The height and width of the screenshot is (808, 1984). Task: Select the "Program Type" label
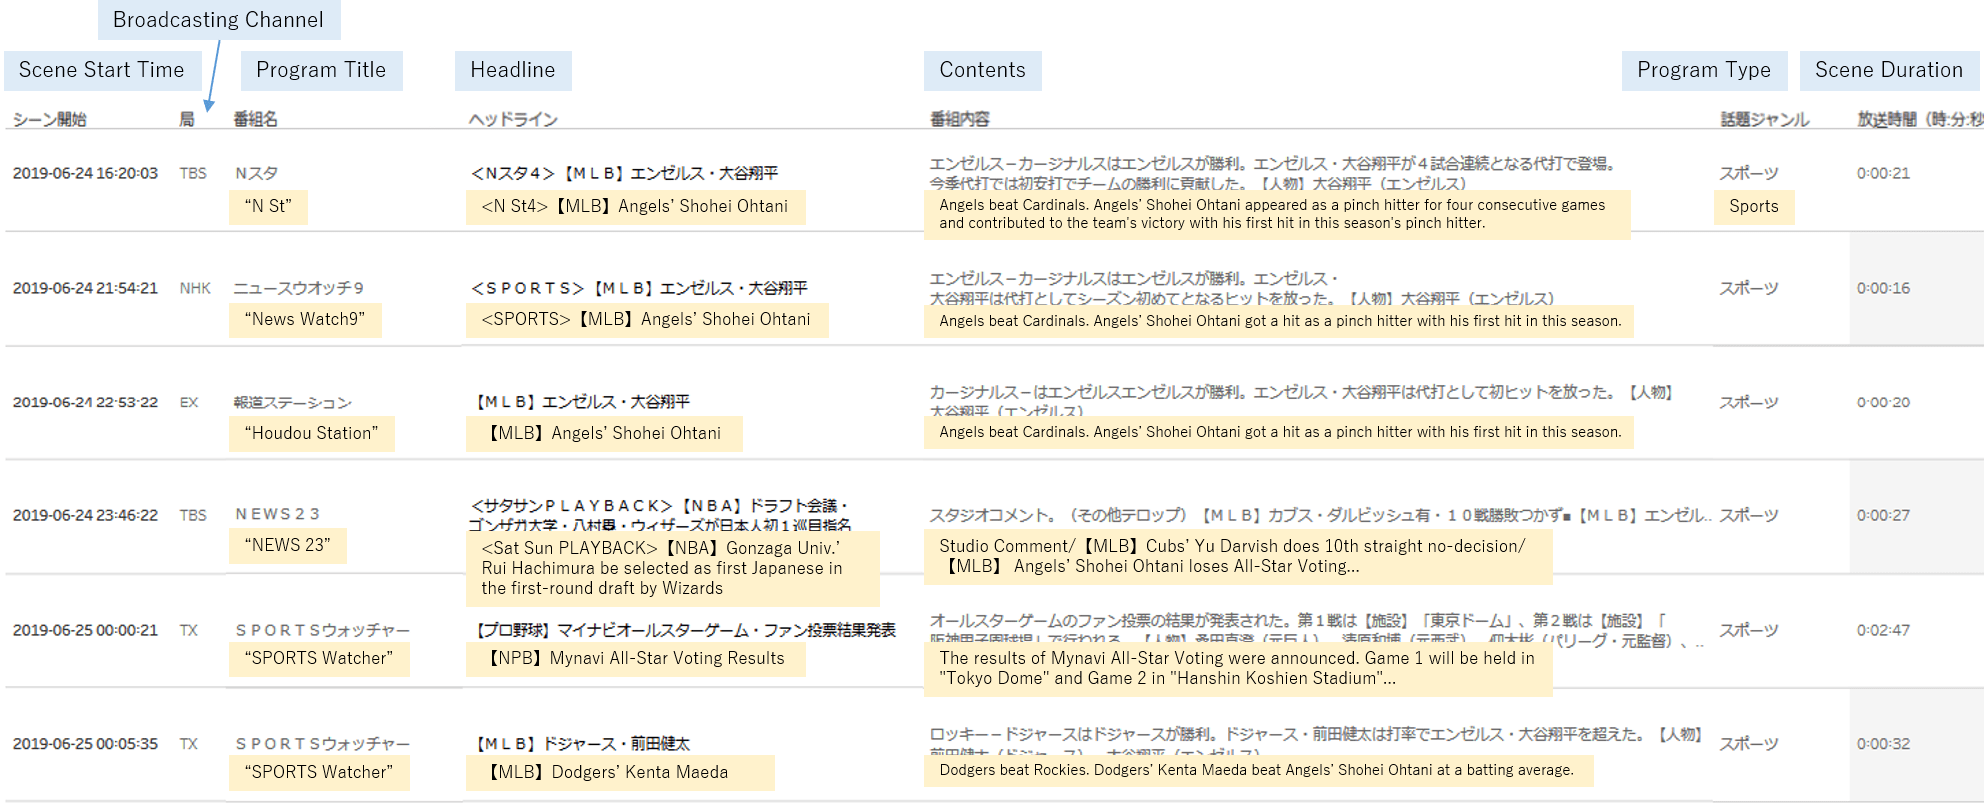click(x=1703, y=70)
